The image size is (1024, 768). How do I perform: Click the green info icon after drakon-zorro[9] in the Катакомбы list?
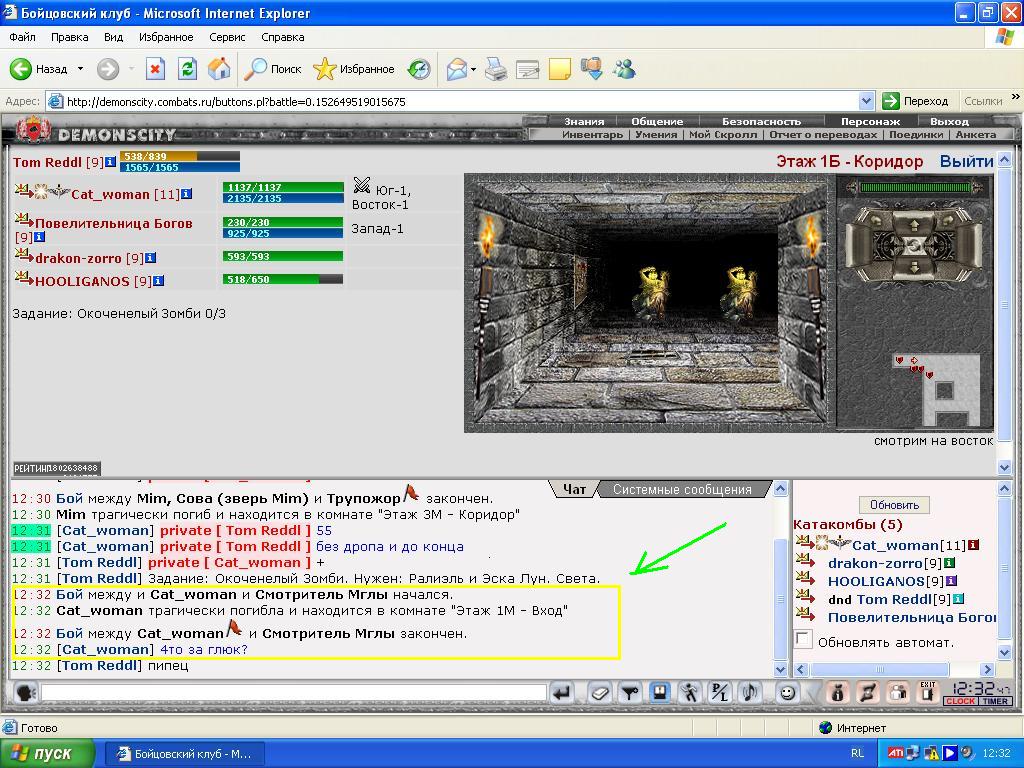tap(950, 562)
